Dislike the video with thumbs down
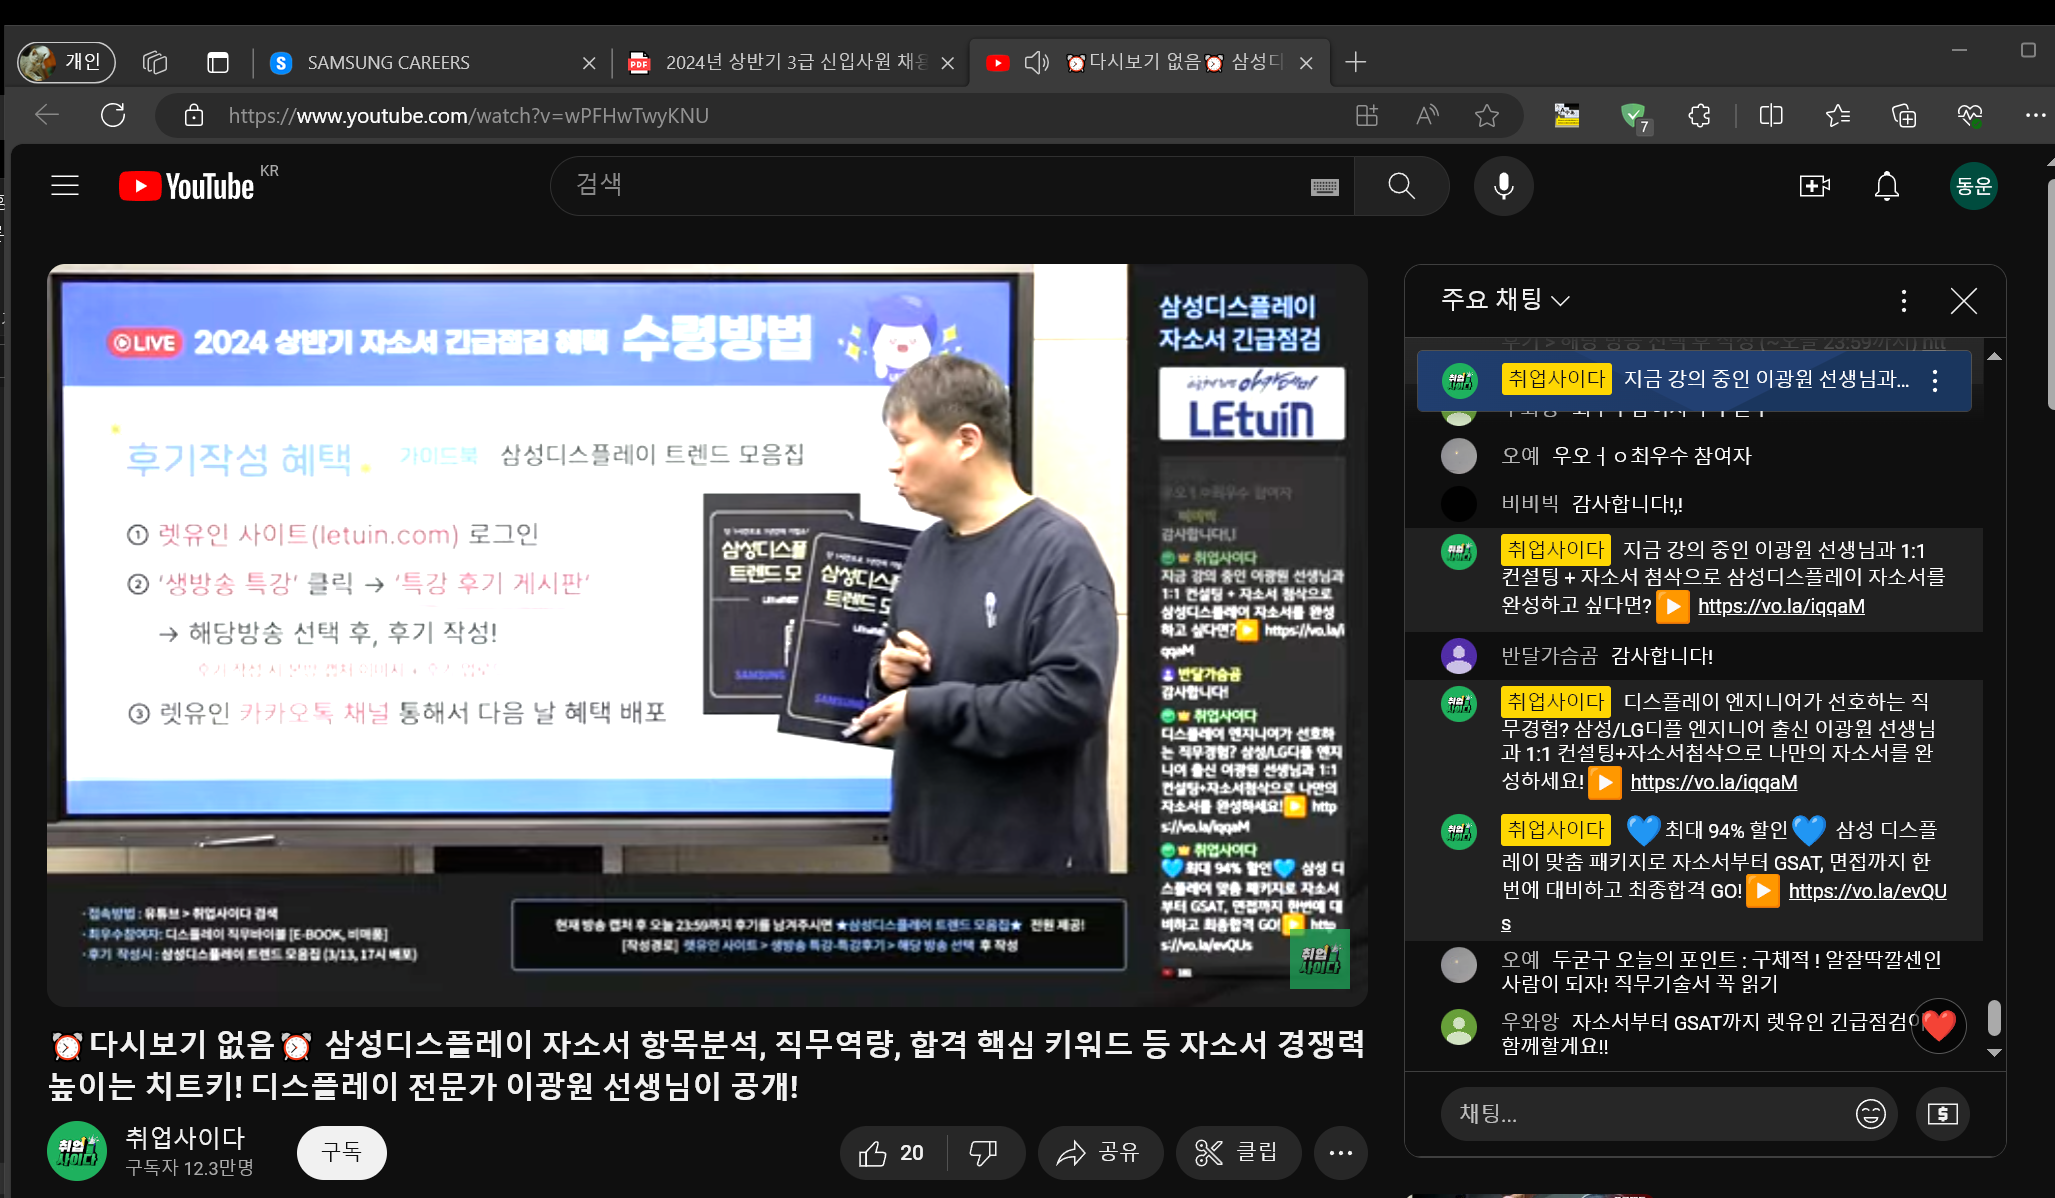This screenshot has height=1198, width=2055. coord(983,1153)
